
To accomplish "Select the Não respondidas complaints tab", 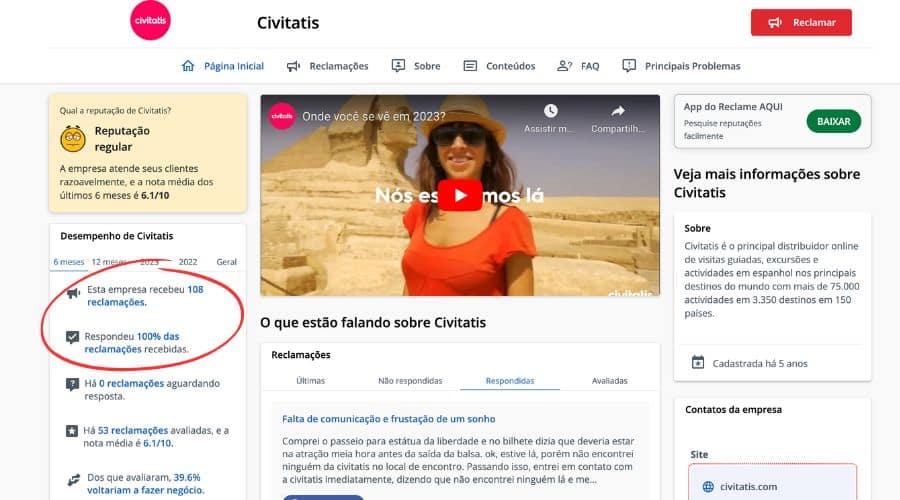I will (410, 381).
